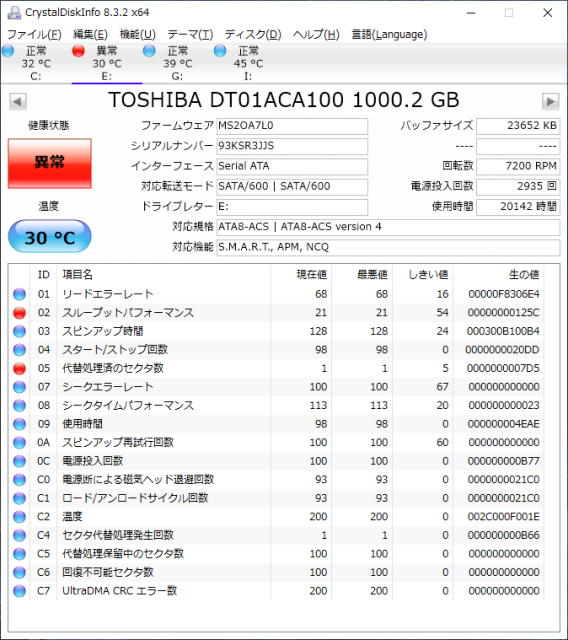Click the interface field Serial ATA

click(292, 166)
